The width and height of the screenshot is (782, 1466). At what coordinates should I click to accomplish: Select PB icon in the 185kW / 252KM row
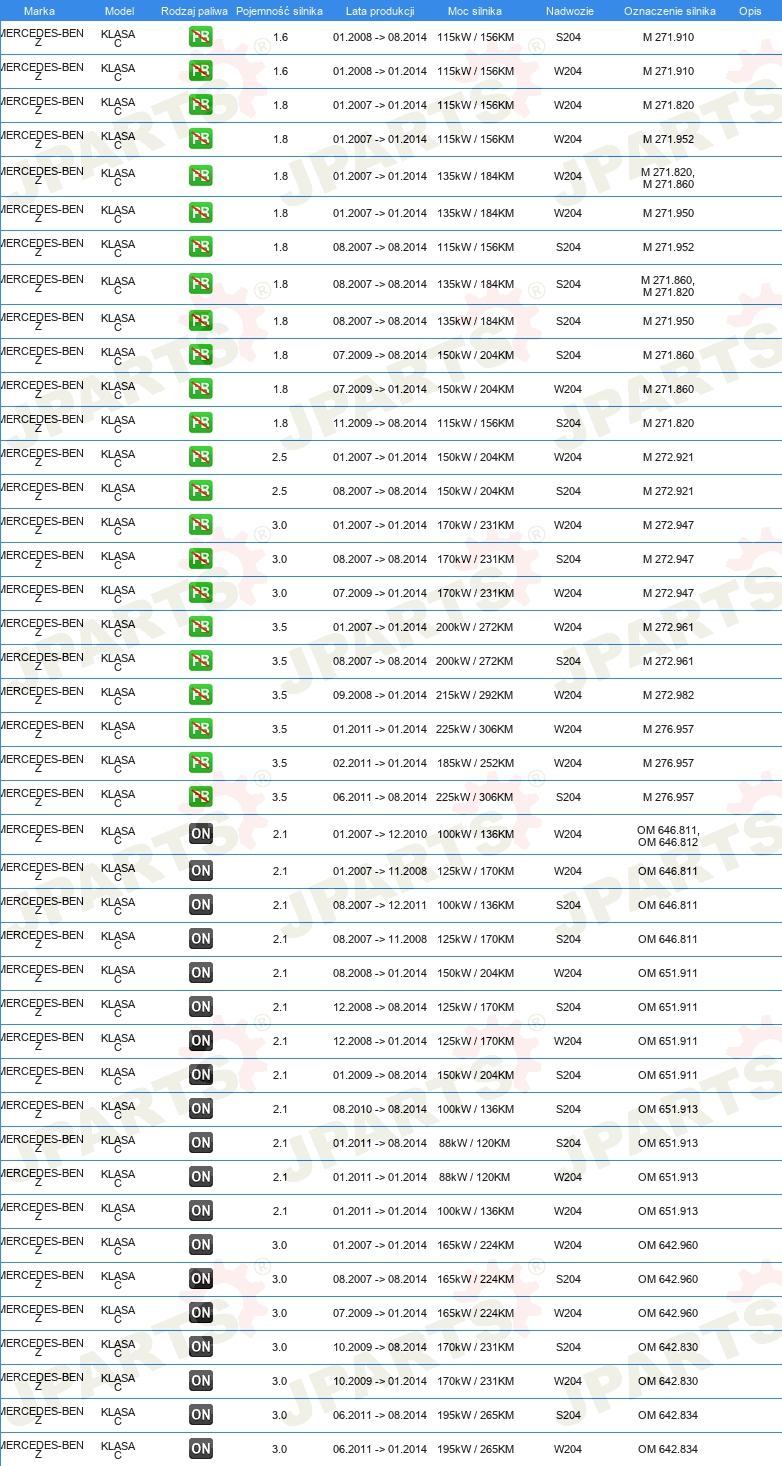[201, 763]
